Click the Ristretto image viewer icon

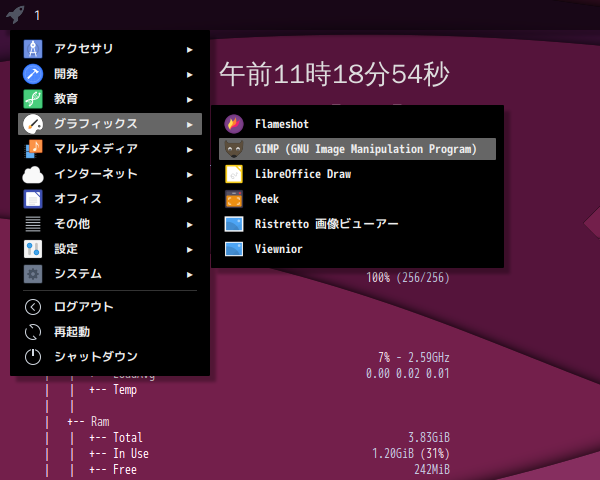(234, 224)
